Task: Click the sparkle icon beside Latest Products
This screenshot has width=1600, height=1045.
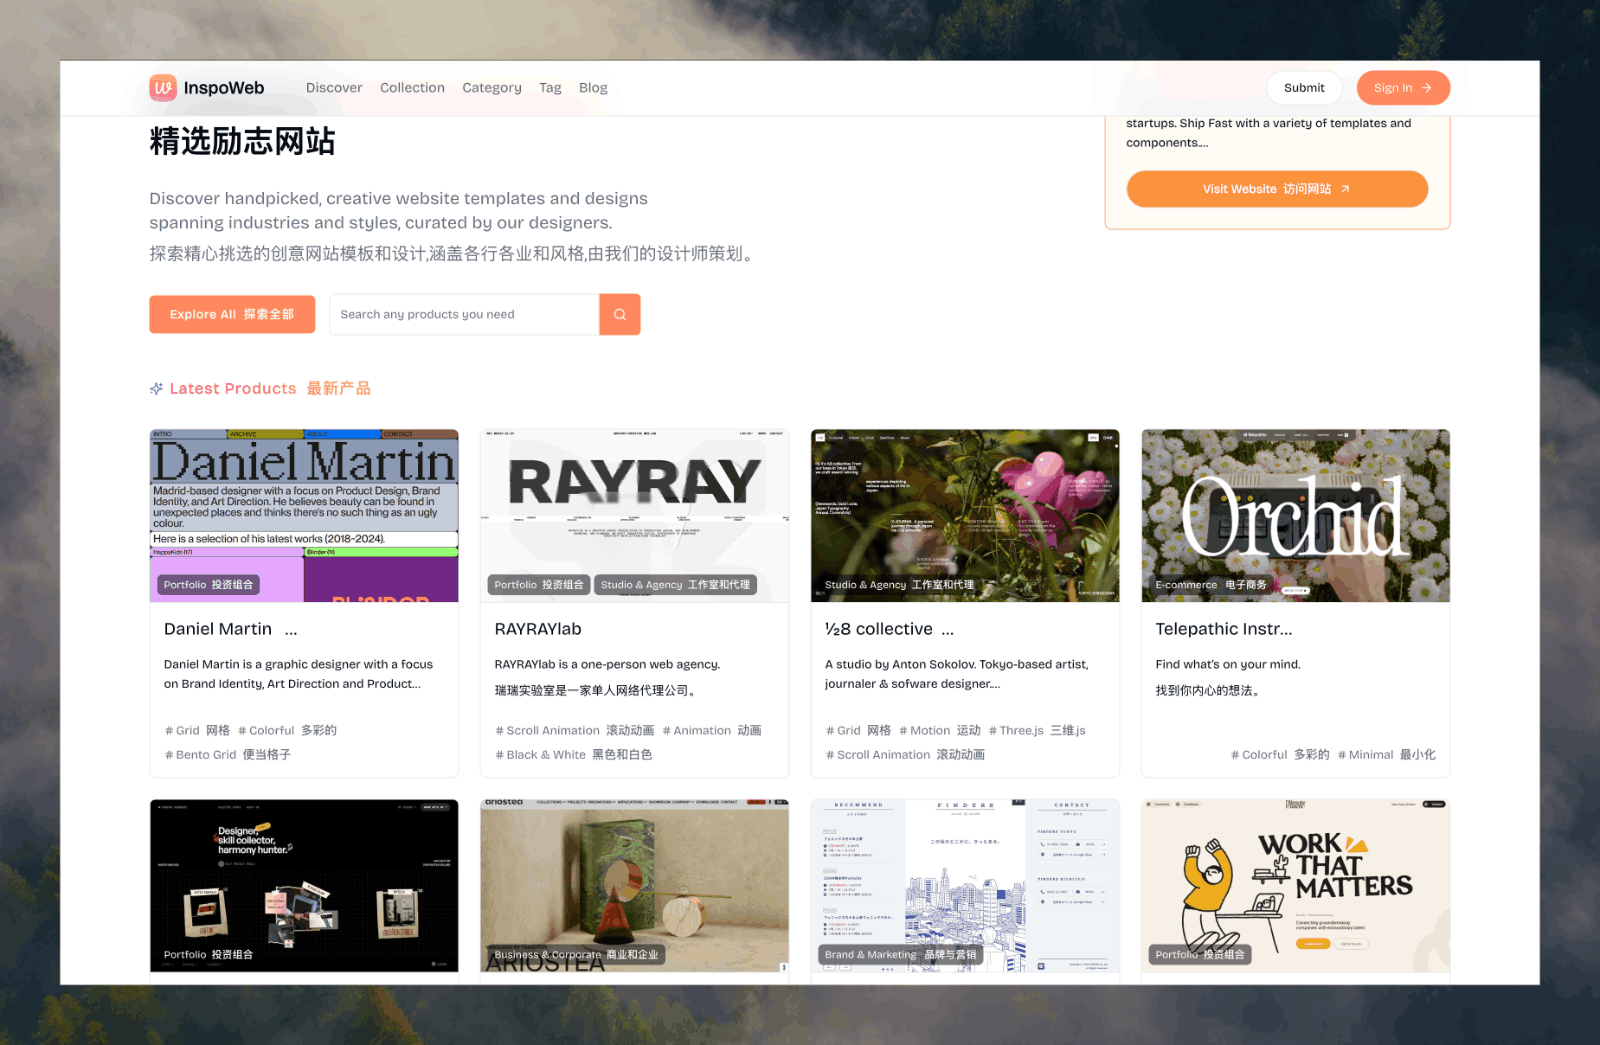Action: (156, 389)
